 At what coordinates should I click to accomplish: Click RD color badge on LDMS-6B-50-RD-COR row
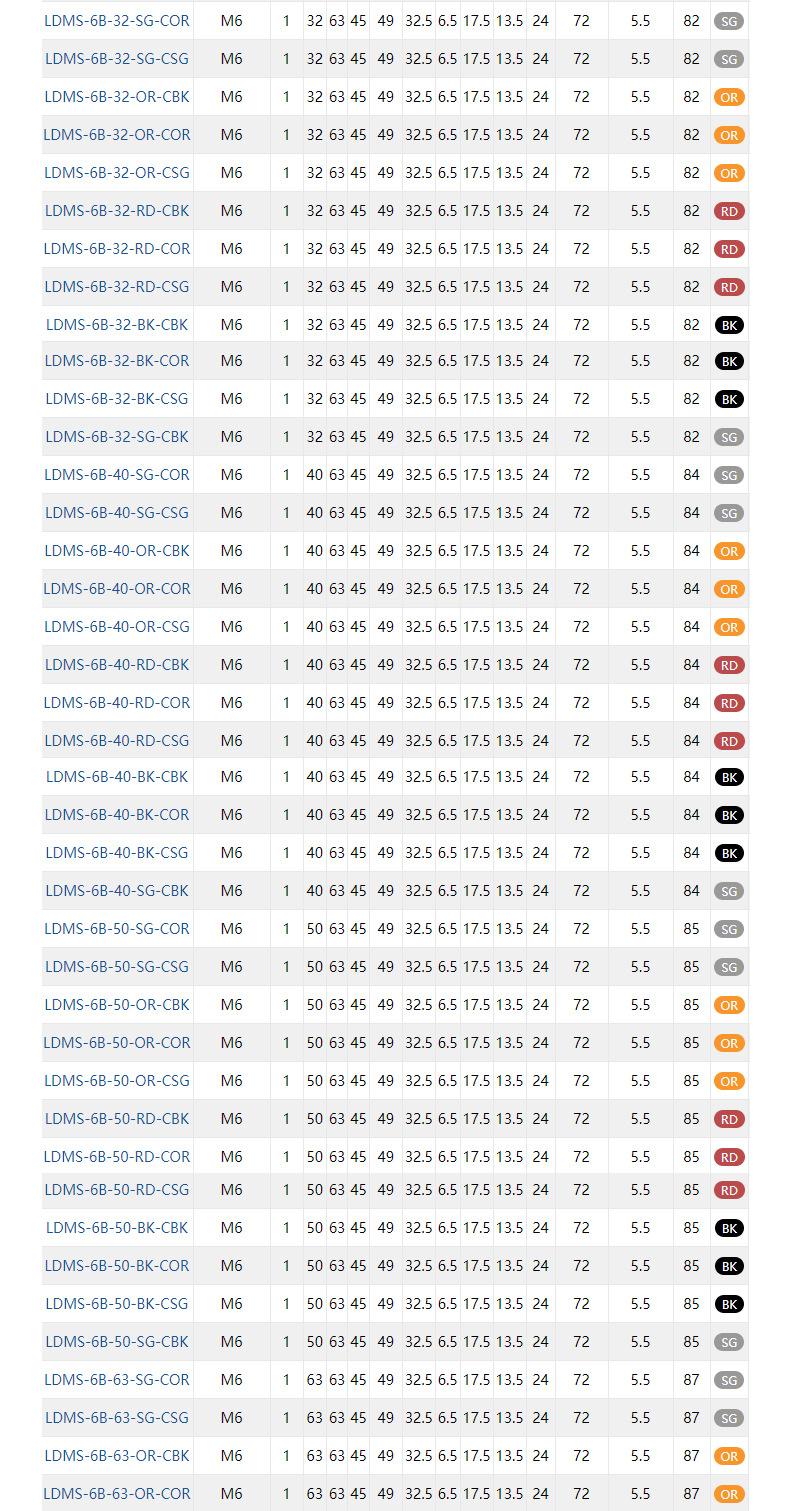[x=729, y=1158]
